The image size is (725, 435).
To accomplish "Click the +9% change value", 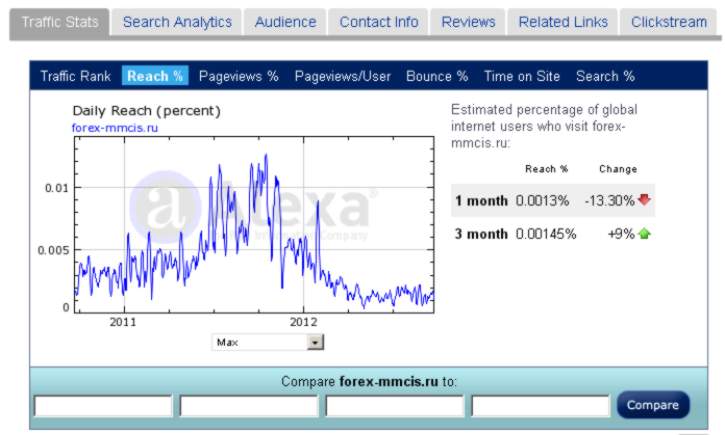I will click(621, 234).
